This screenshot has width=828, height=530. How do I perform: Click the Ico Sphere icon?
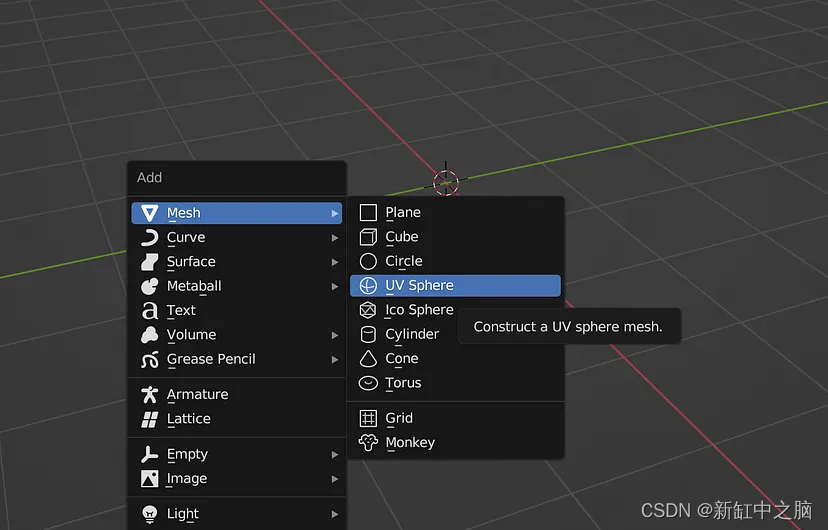click(x=368, y=310)
